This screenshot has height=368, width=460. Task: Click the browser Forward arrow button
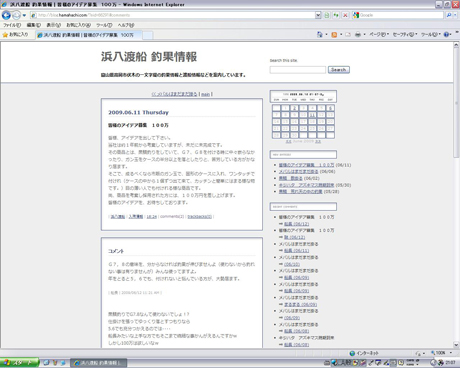[16, 15]
